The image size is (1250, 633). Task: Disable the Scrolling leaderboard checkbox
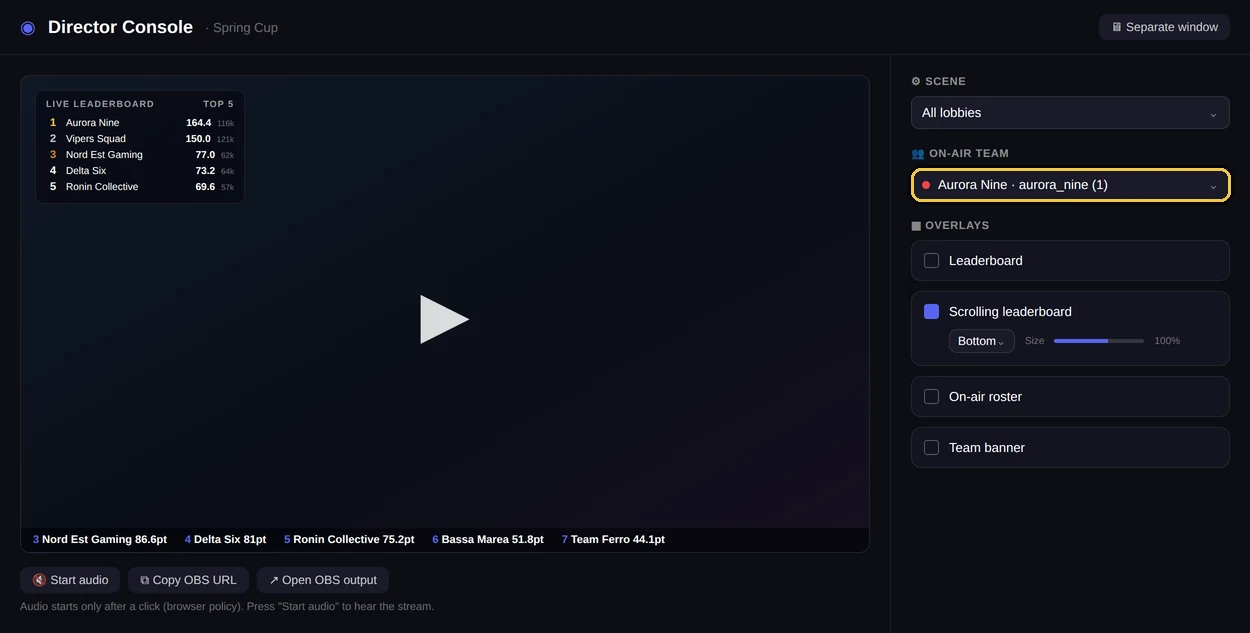[x=931, y=312]
